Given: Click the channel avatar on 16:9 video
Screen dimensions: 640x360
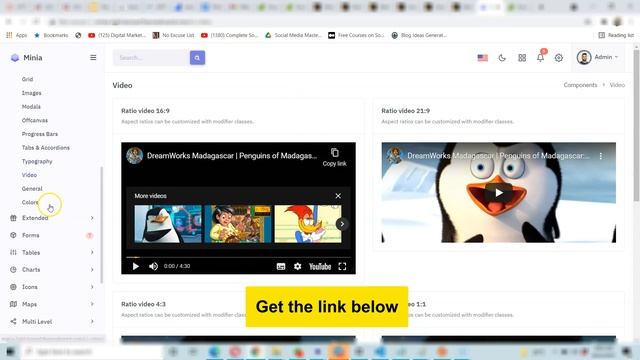Looking at the screenshot, I should (x=134, y=156).
